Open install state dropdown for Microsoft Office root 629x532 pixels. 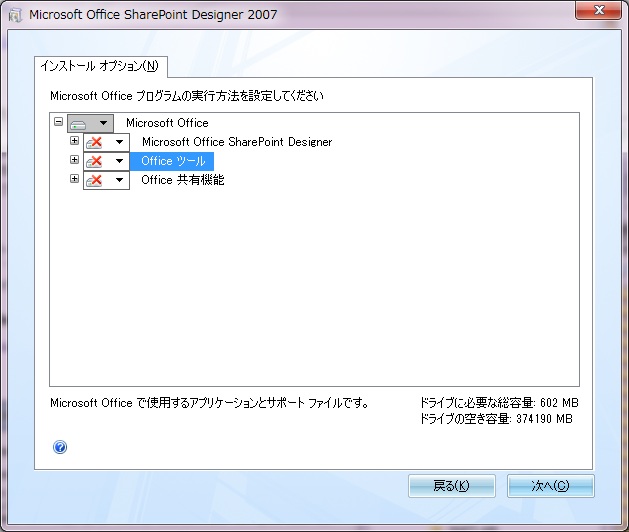(x=90, y=123)
